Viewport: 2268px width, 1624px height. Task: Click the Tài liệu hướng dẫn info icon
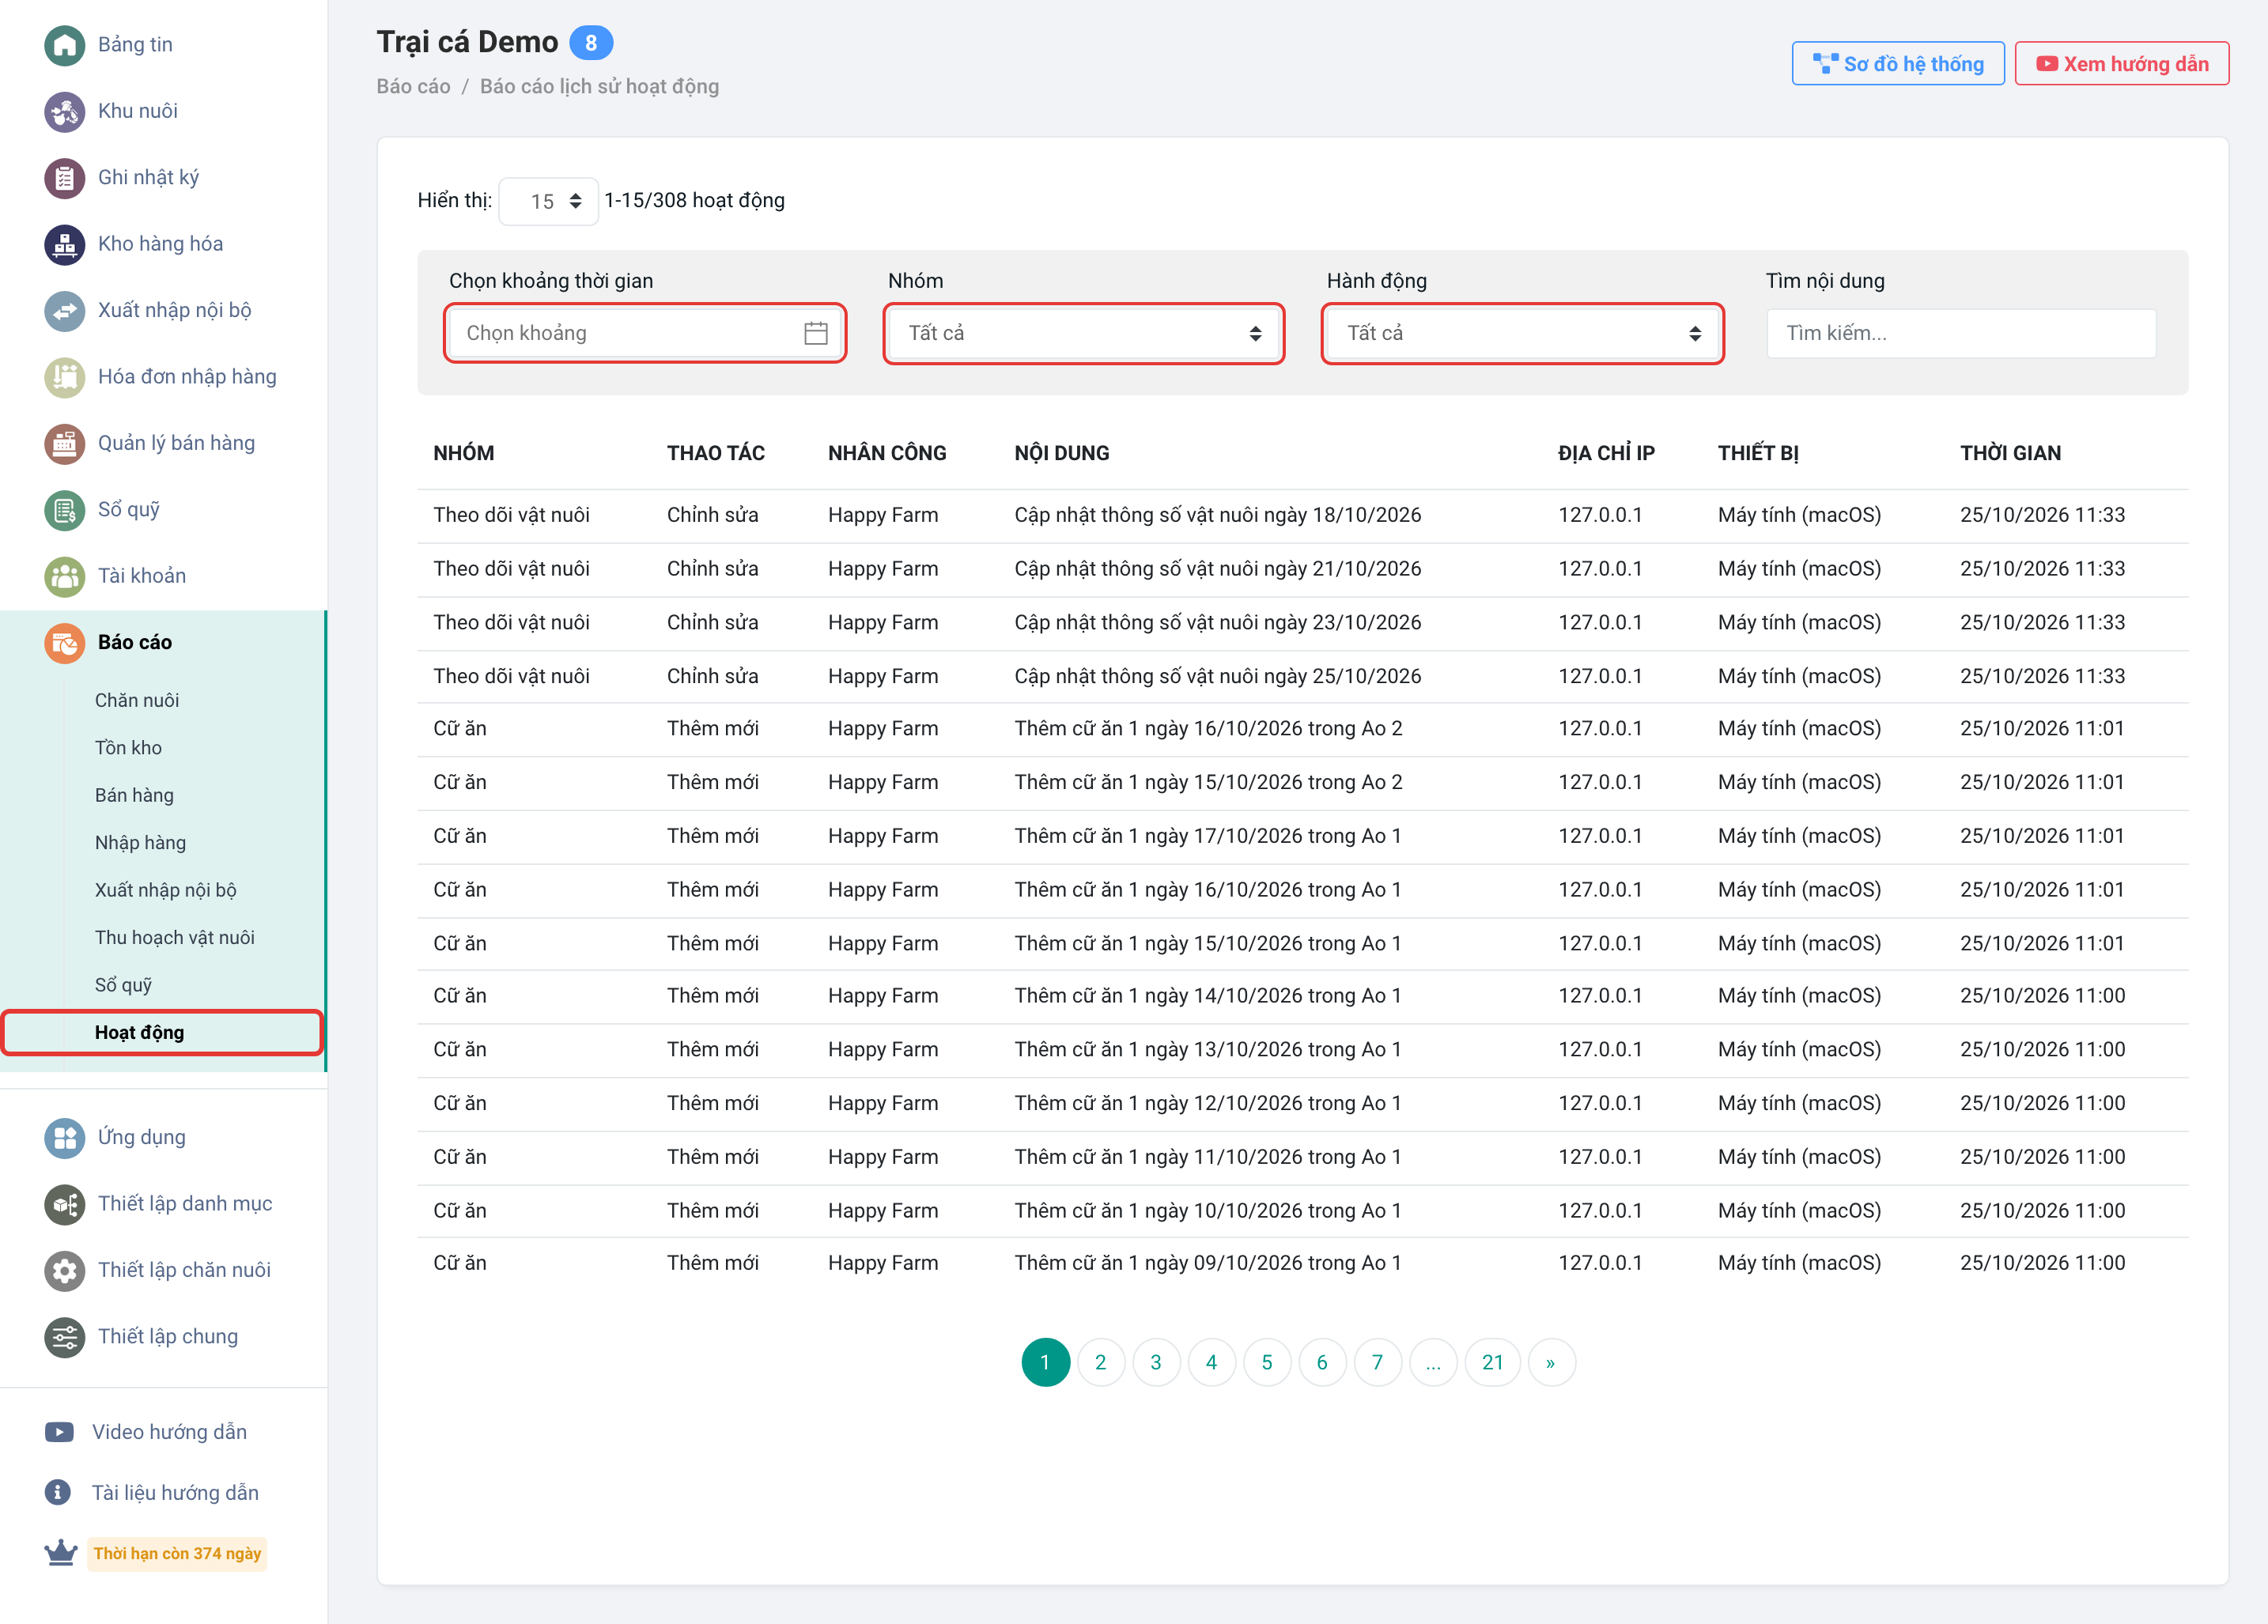tap(58, 1493)
